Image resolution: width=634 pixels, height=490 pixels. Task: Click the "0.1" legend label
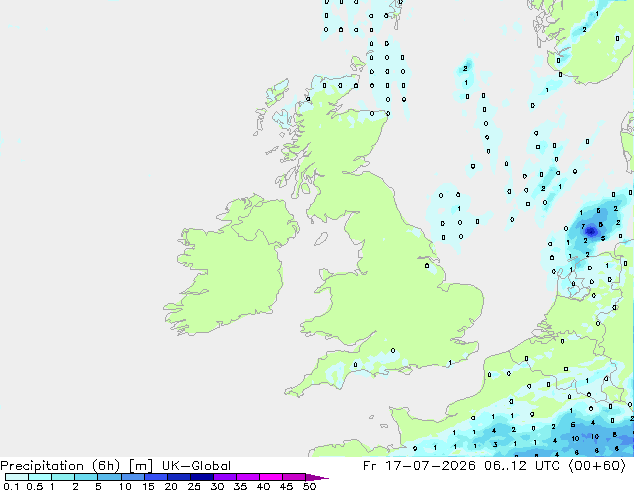click(x=11, y=486)
